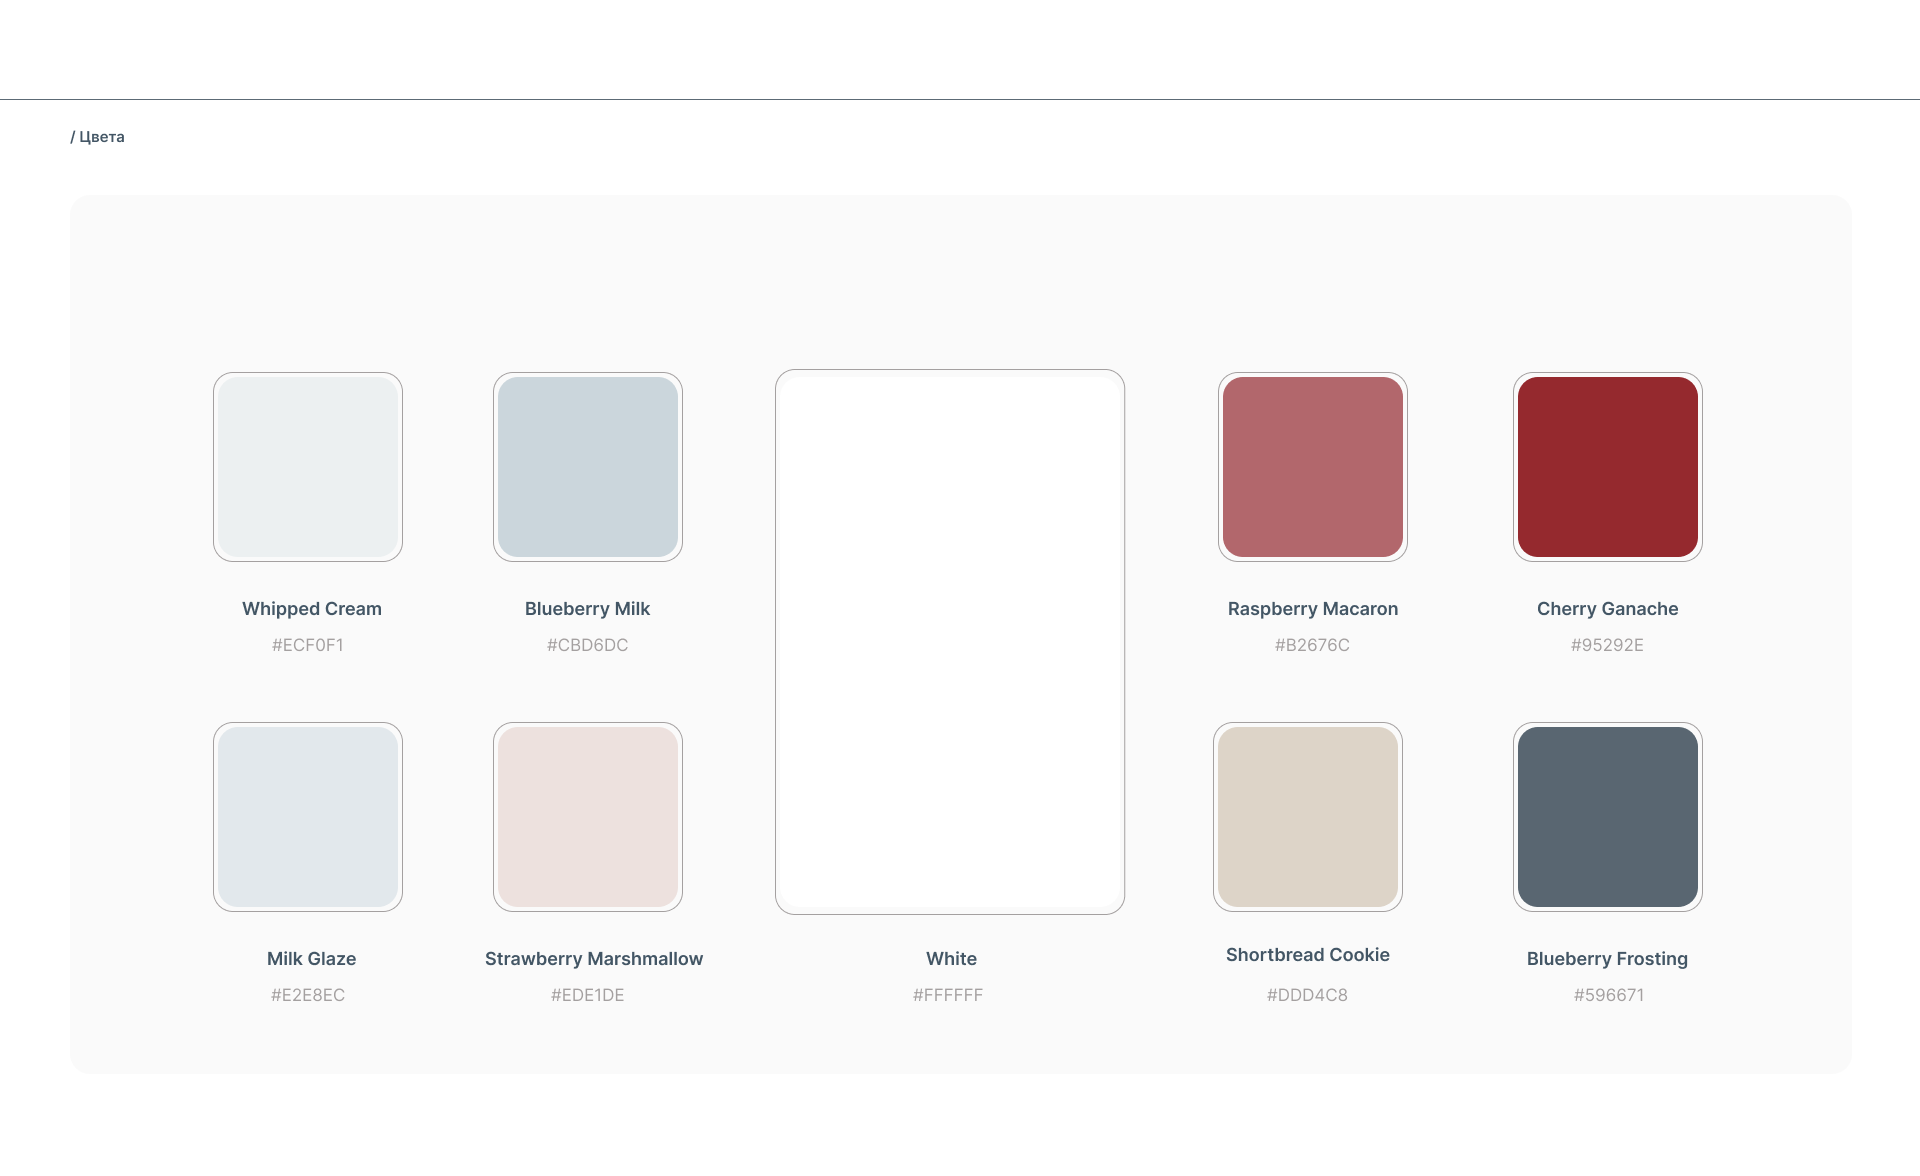Click the Milk Glaze color swatch
This screenshot has width=1920, height=1176.
click(x=308, y=817)
